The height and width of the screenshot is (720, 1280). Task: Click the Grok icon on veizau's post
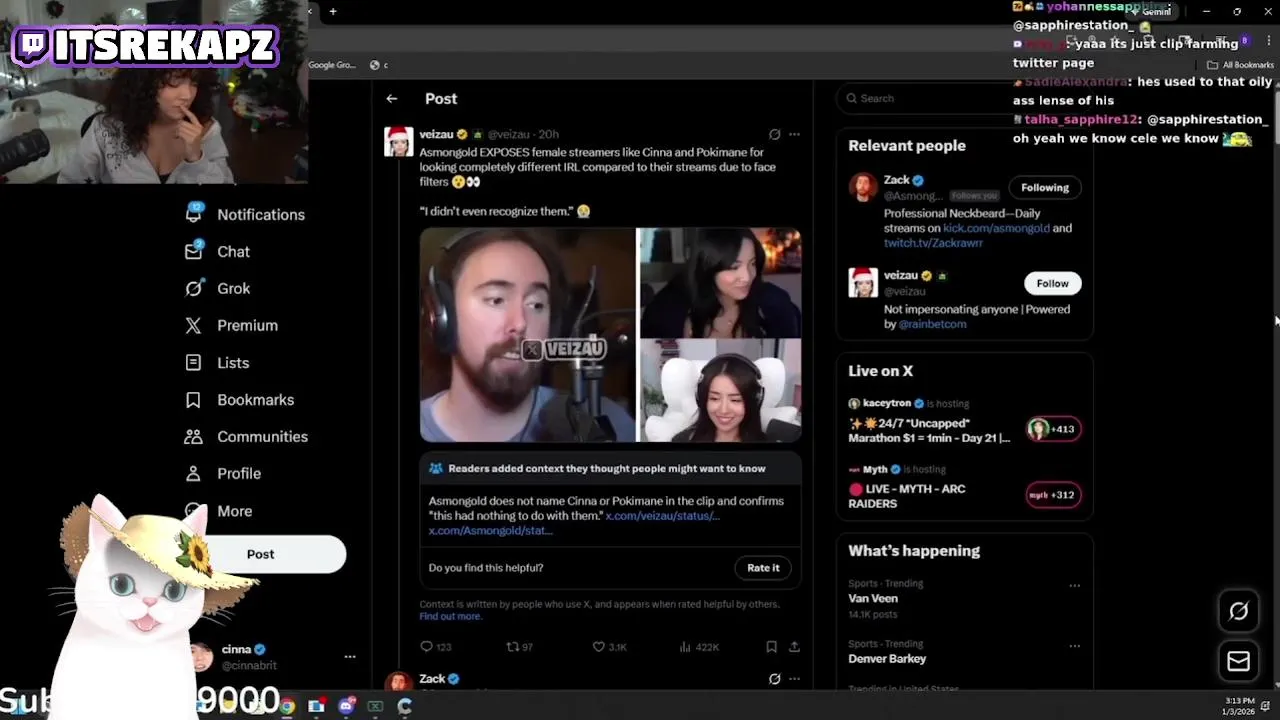pos(774,134)
